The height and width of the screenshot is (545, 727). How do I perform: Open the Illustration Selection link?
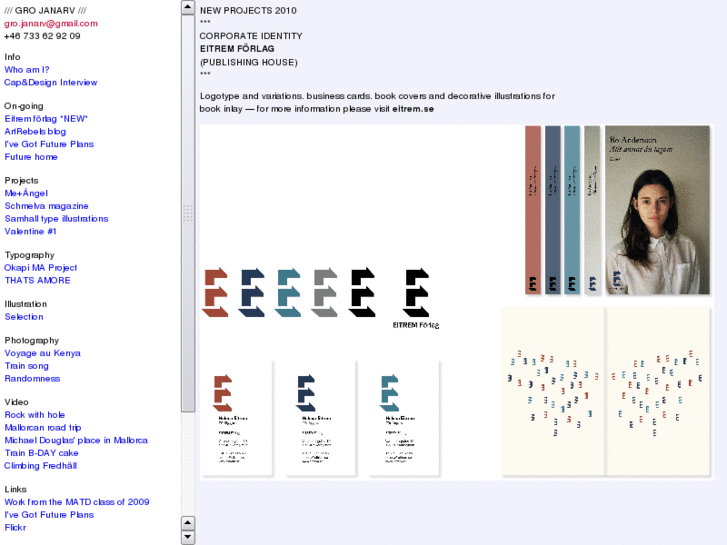click(x=24, y=316)
